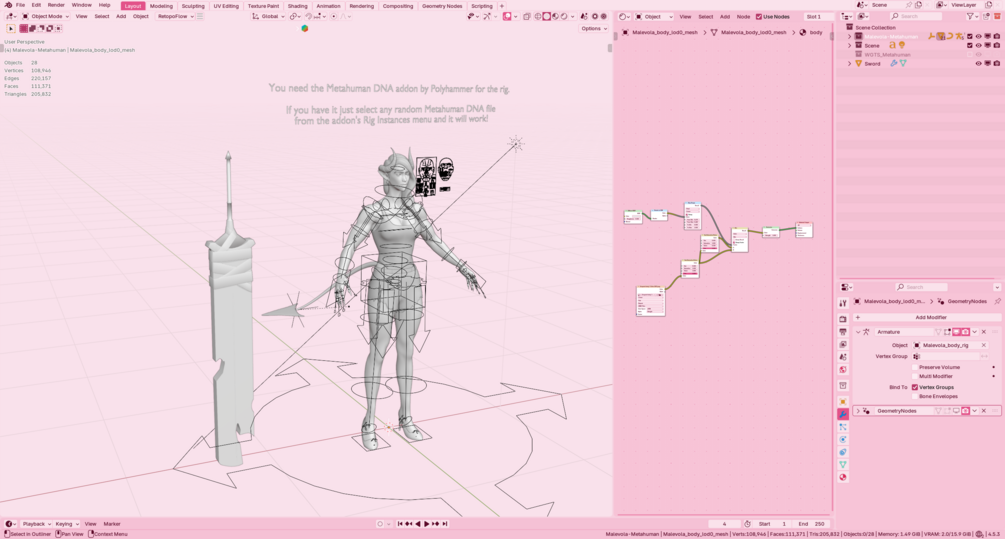Screen dimensions: 1005x539
Task: Select the Select Box tool icon
Action: coord(11,28)
